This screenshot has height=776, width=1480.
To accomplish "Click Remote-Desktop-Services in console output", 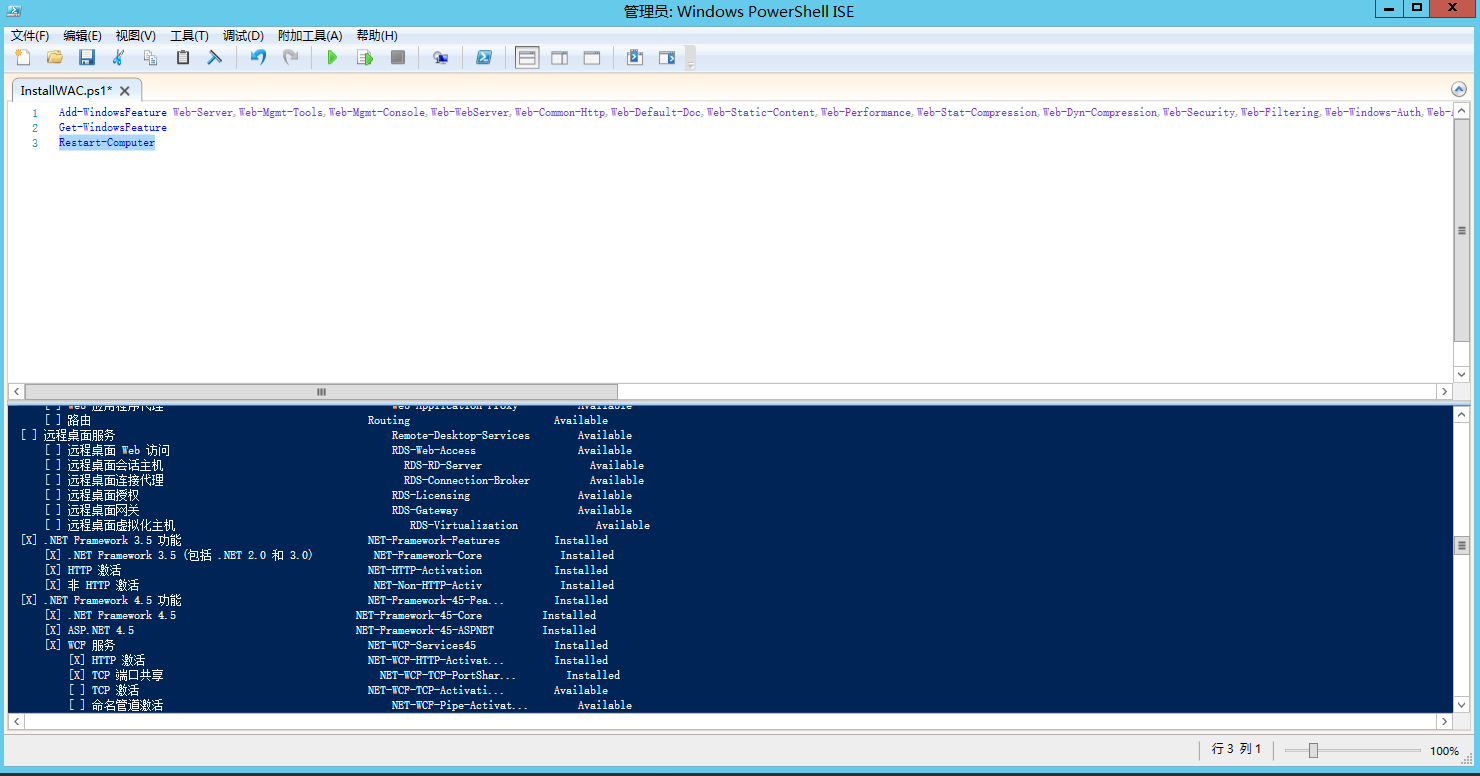I will [x=461, y=436].
